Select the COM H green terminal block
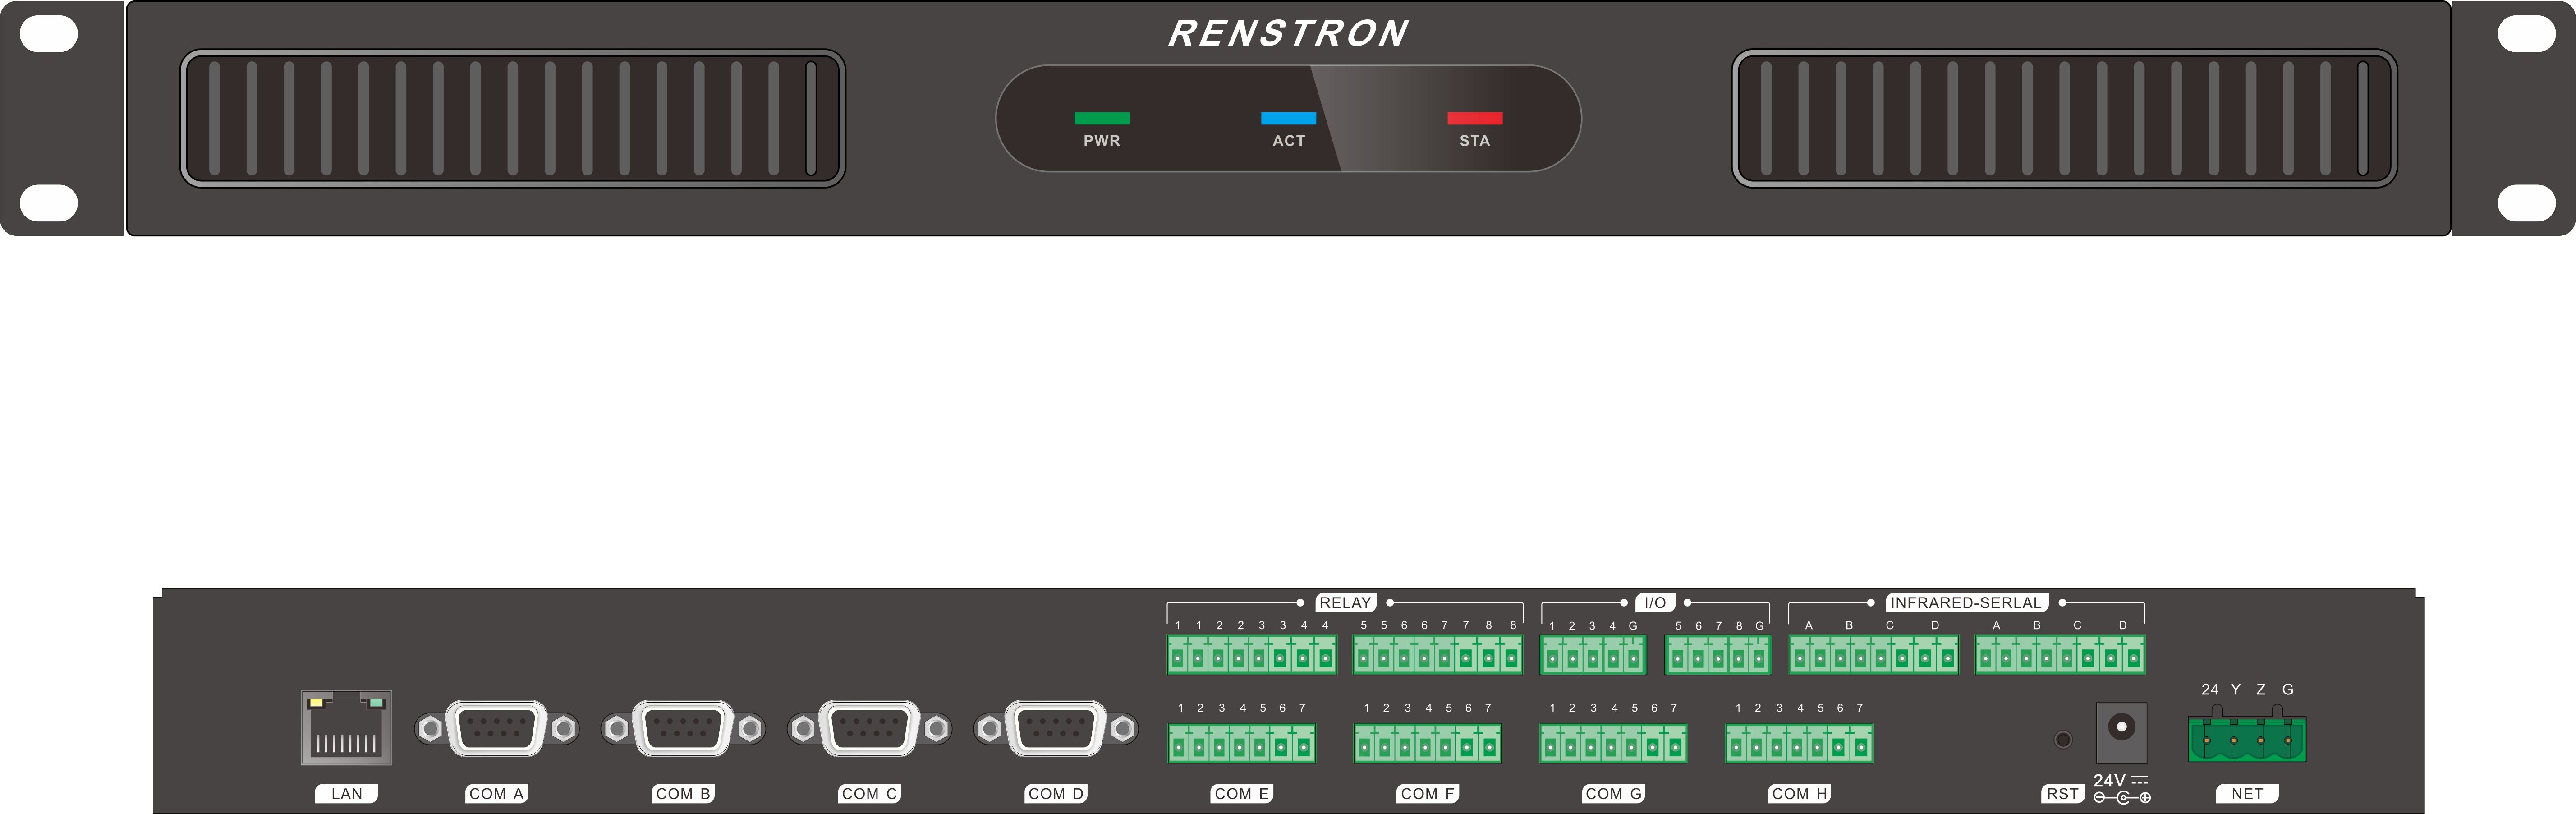The height and width of the screenshot is (814, 2576). tap(1799, 744)
